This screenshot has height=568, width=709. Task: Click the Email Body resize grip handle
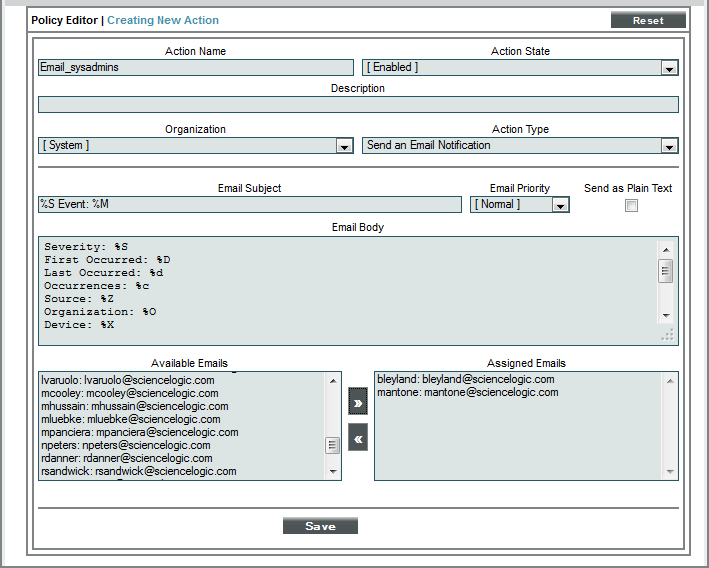click(667, 335)
